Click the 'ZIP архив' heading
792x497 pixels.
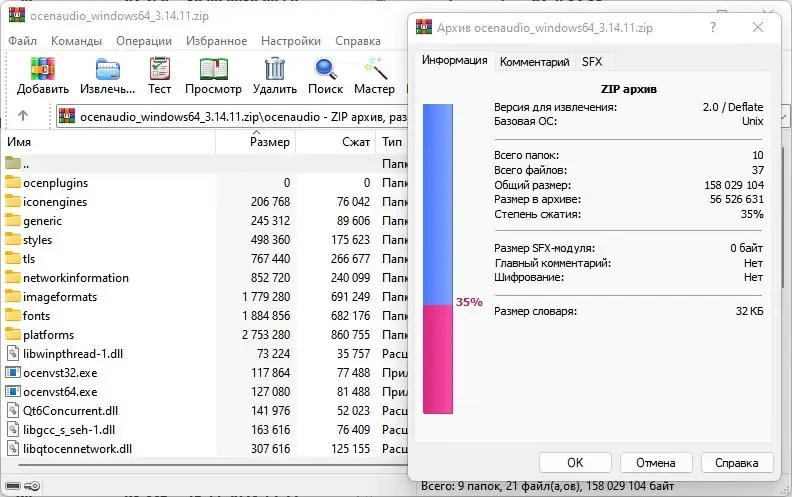coord(628,89)
